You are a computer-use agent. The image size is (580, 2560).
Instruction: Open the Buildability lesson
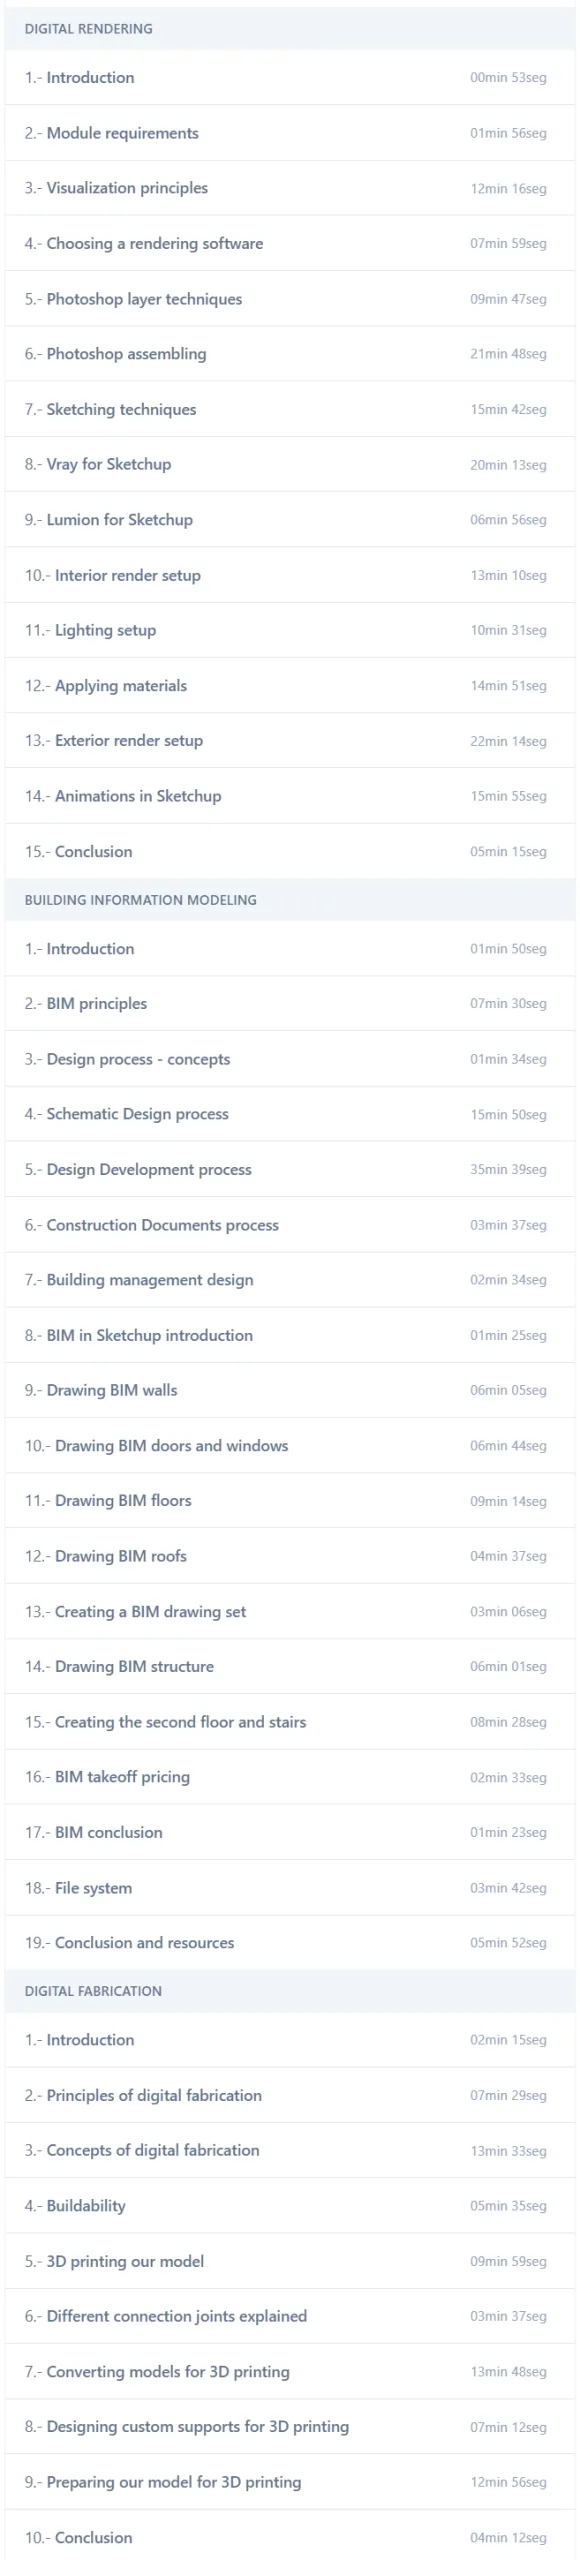(x=290, y=2206)
